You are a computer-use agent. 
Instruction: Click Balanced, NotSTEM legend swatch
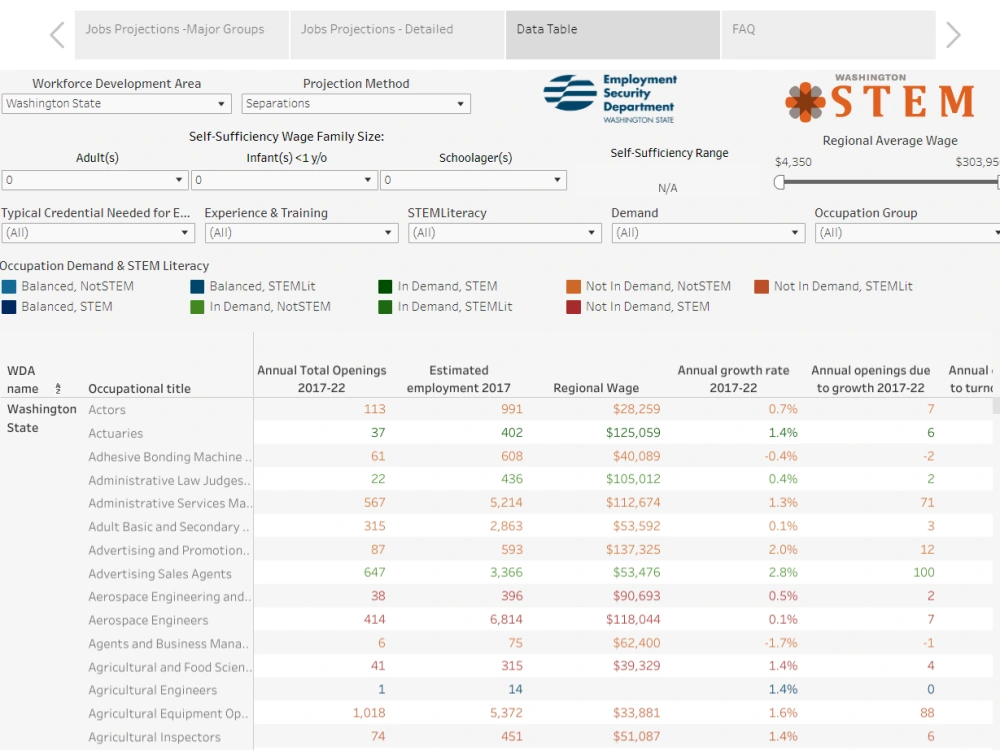[9, 286]
